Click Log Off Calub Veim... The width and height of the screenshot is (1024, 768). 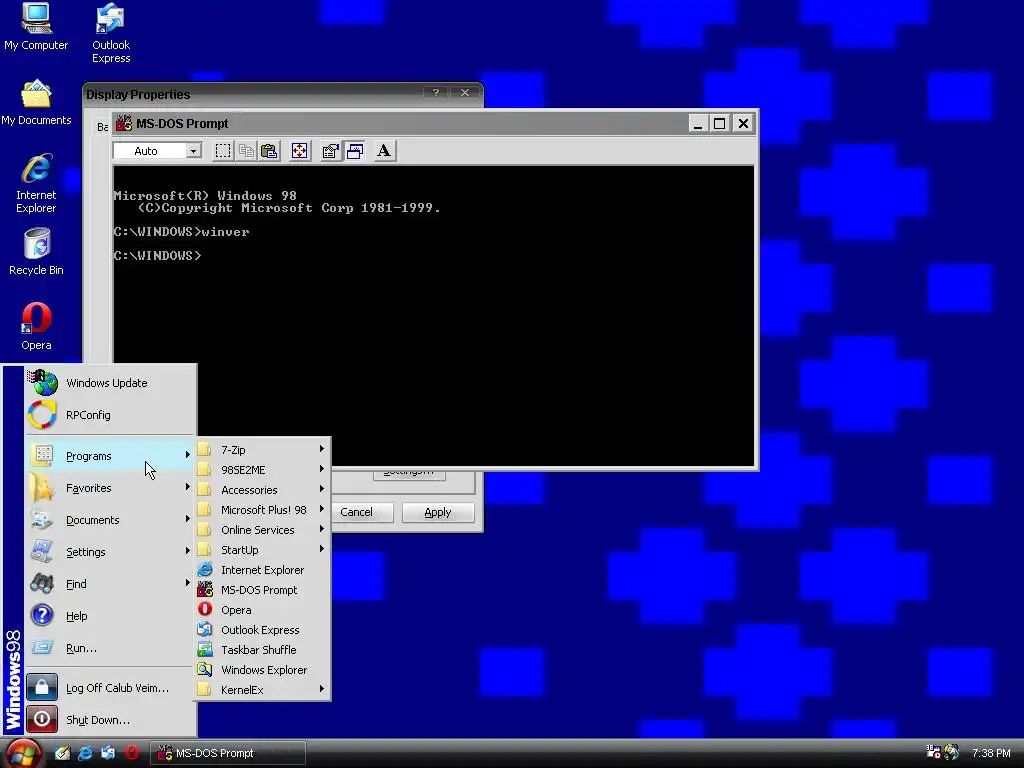tap(110, 688)
